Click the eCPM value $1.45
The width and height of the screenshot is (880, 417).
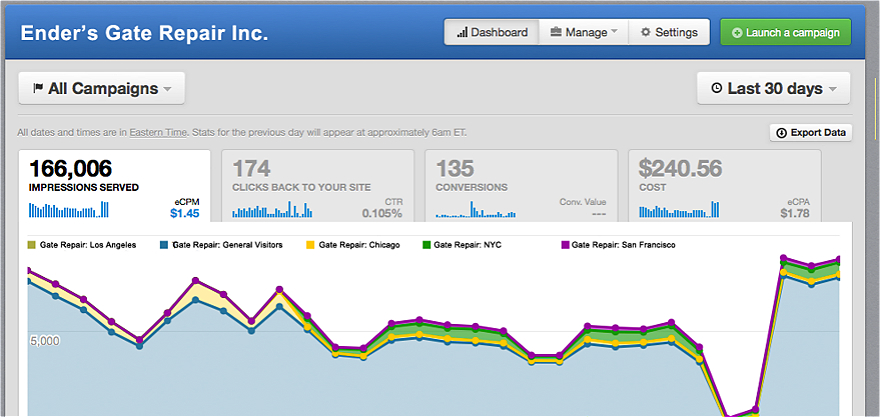[185, 213]
